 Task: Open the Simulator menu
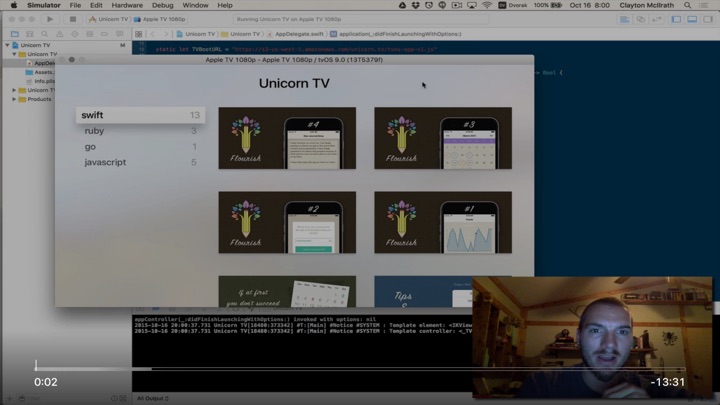(44, 6)
